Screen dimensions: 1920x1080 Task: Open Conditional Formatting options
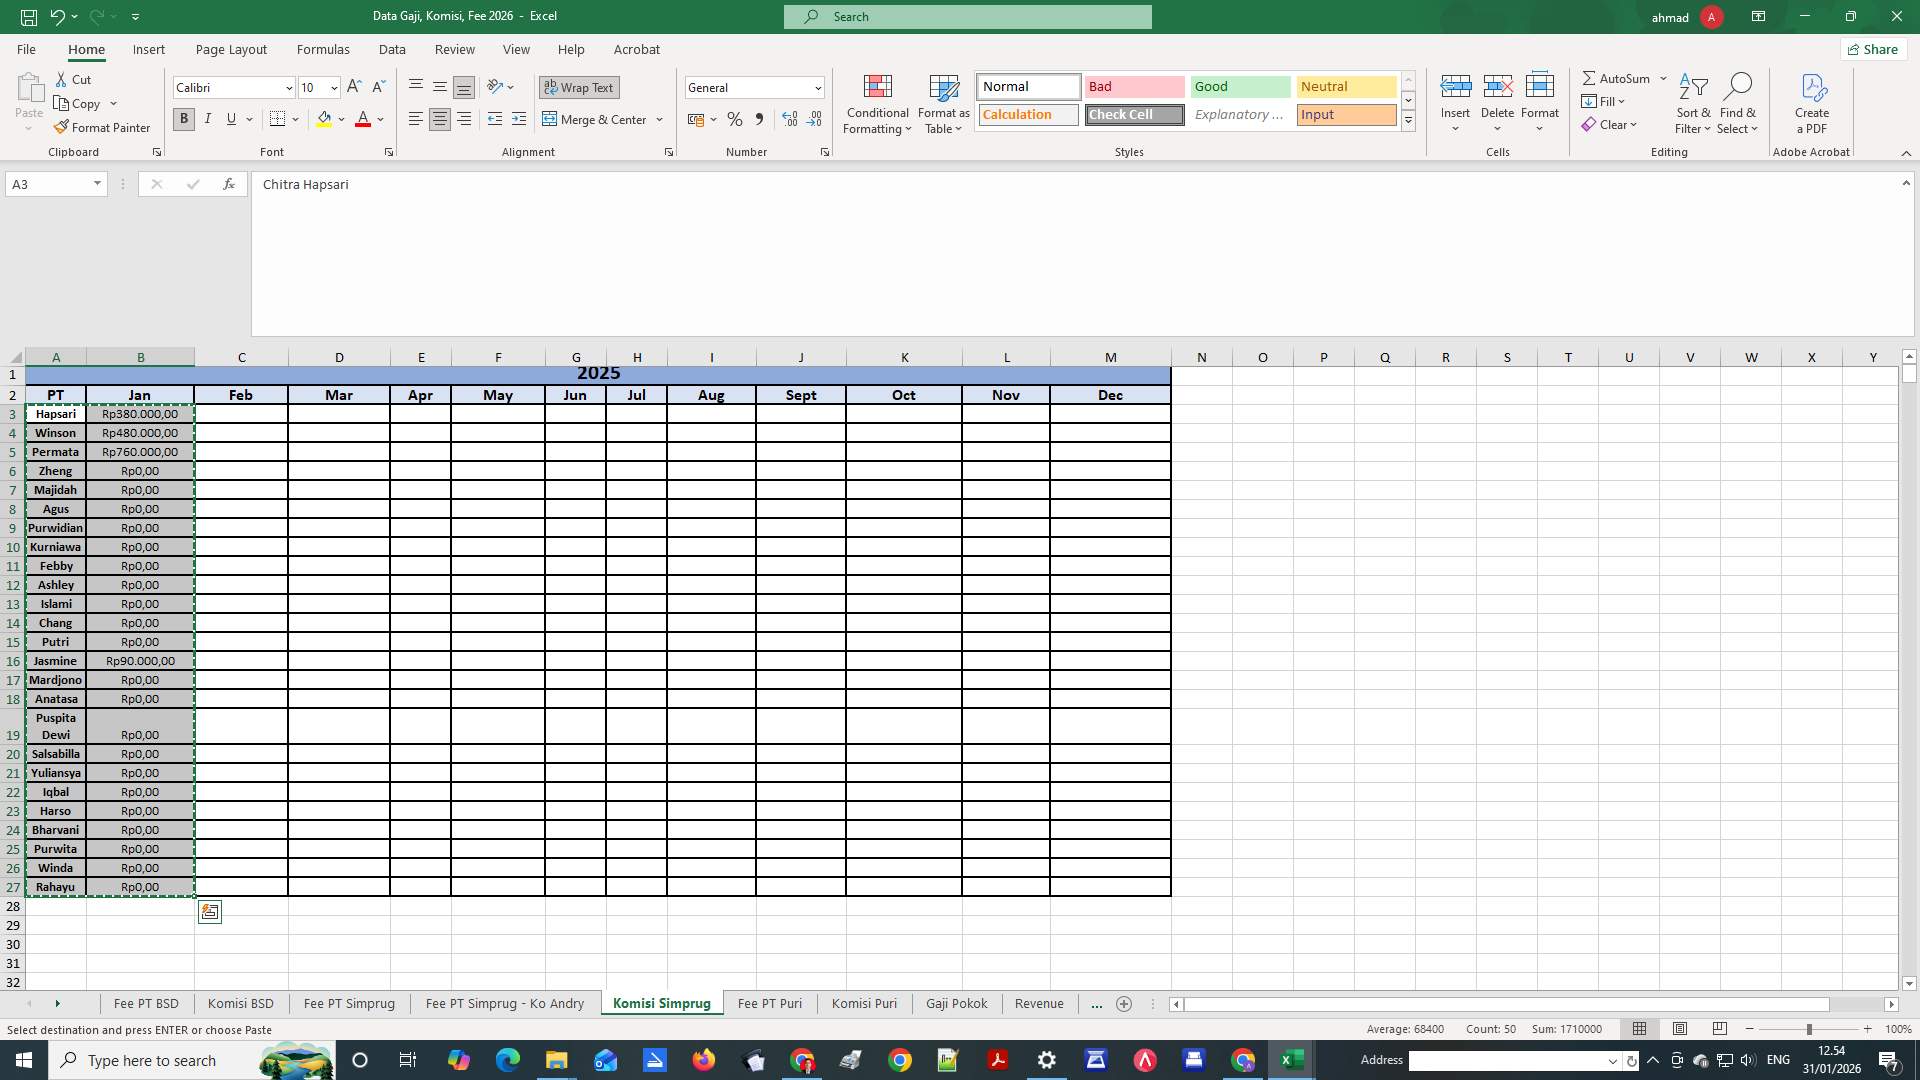tap(877, 104)
